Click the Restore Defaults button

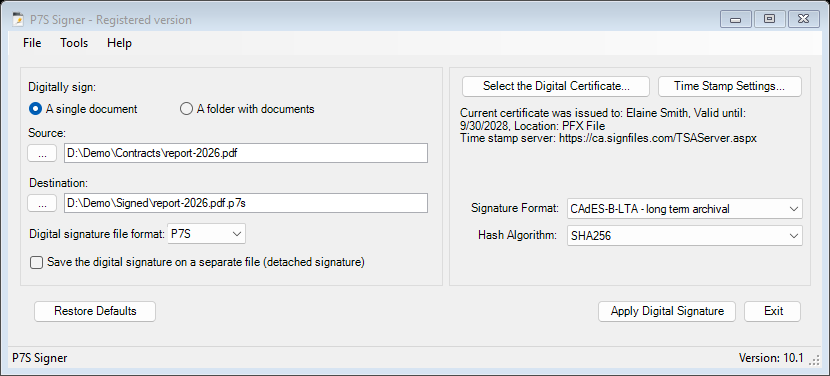point(95,311)
